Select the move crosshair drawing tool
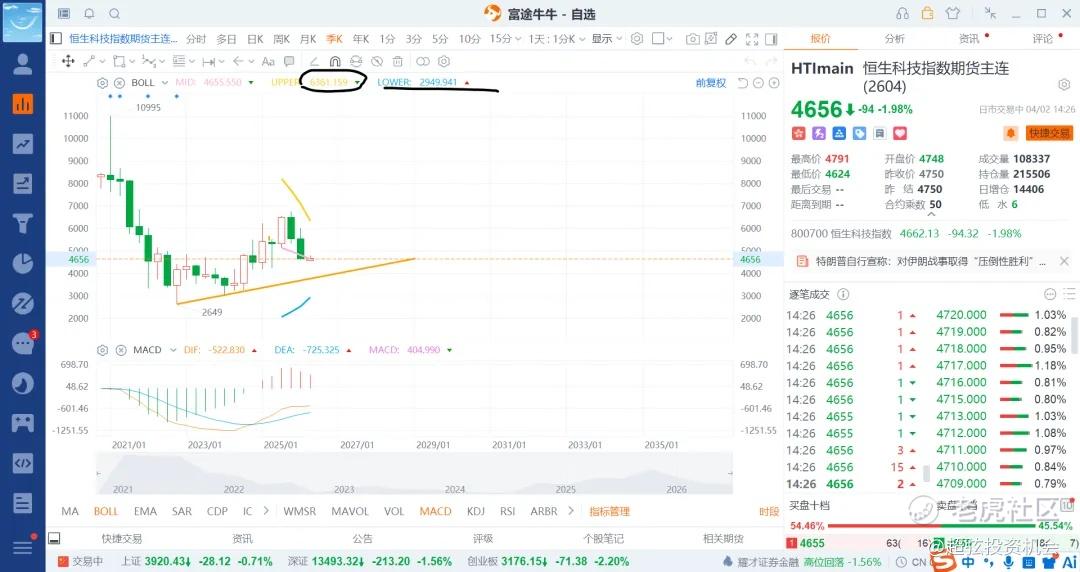This screenshot has height=572, width=1080. (x=68, y=61)
